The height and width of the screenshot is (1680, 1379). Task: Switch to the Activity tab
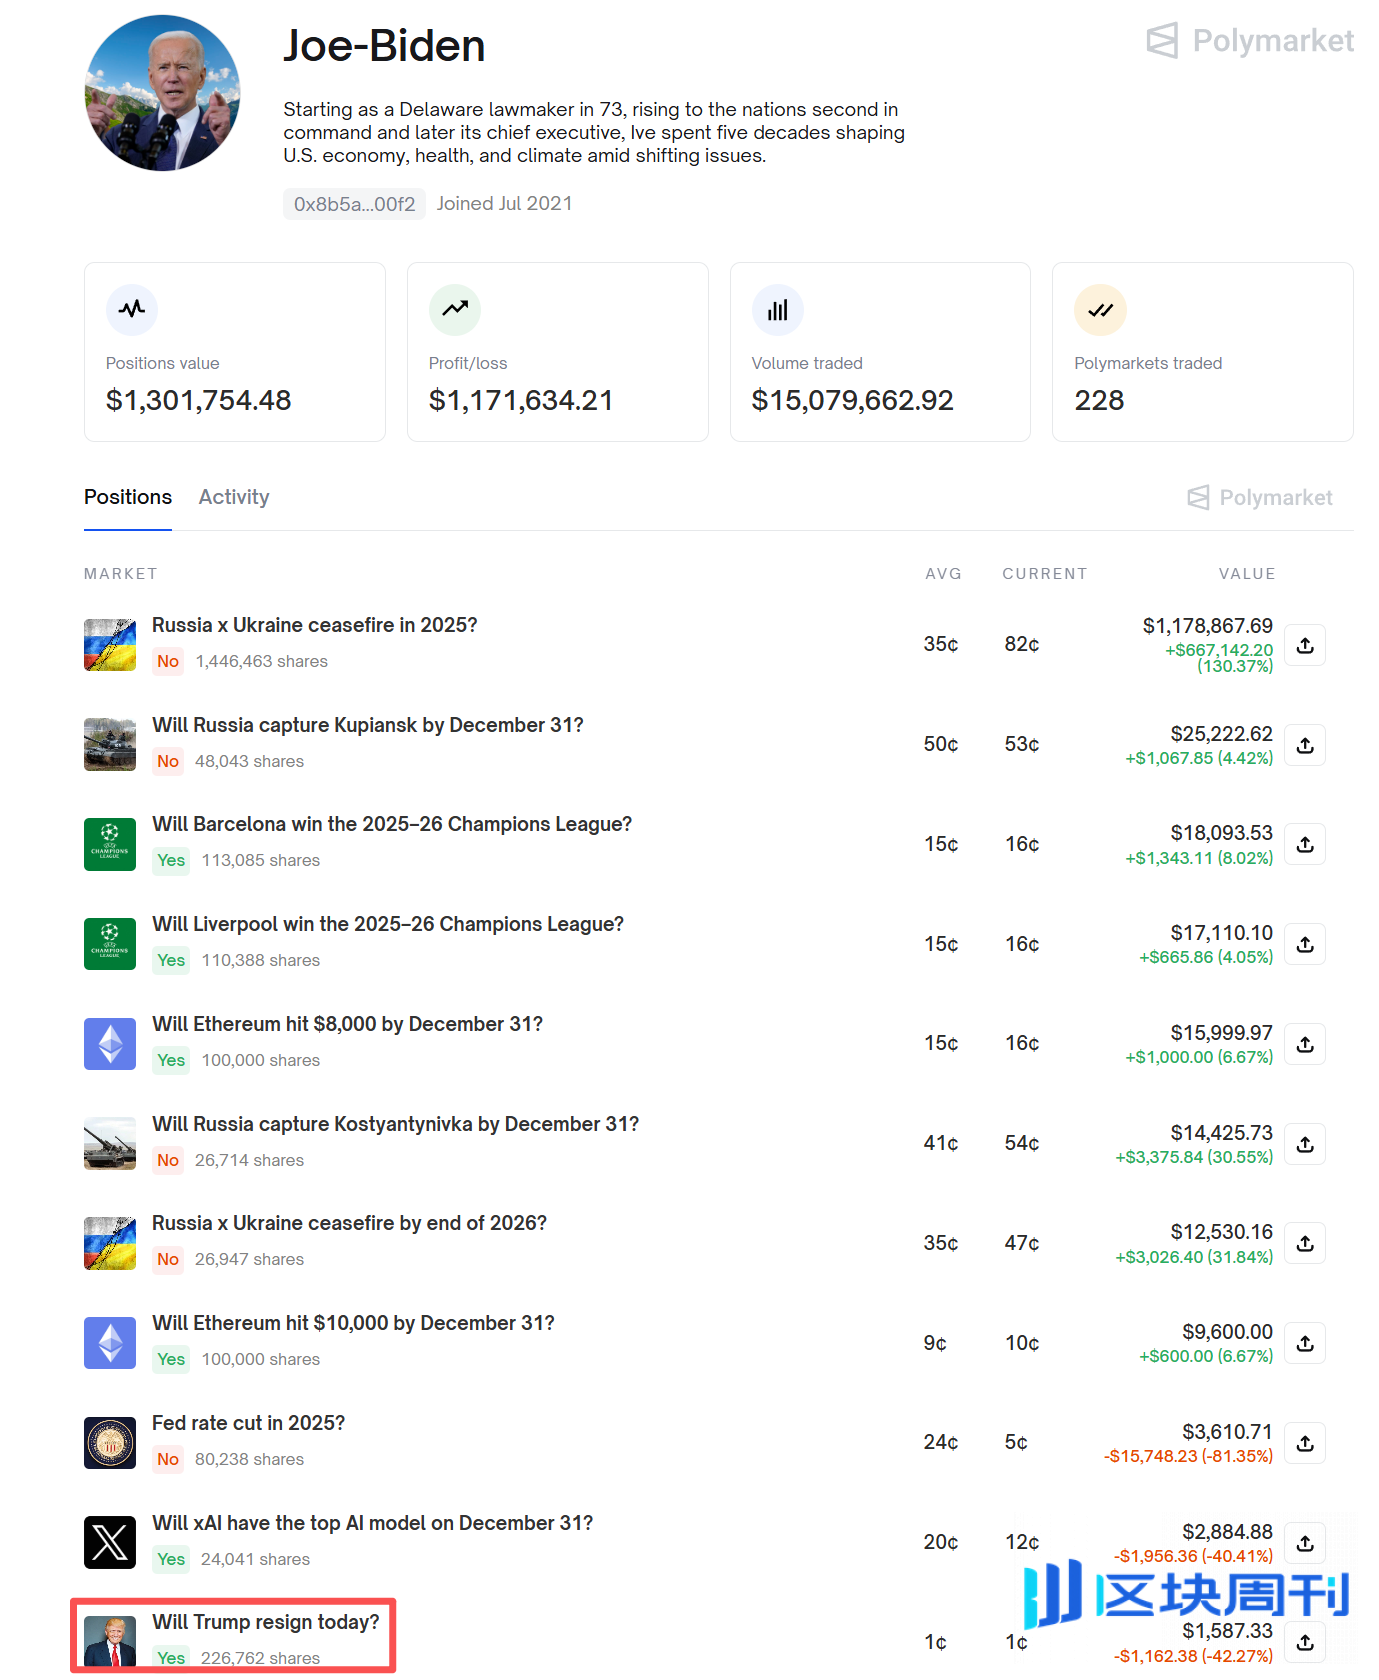pos(234,497)
